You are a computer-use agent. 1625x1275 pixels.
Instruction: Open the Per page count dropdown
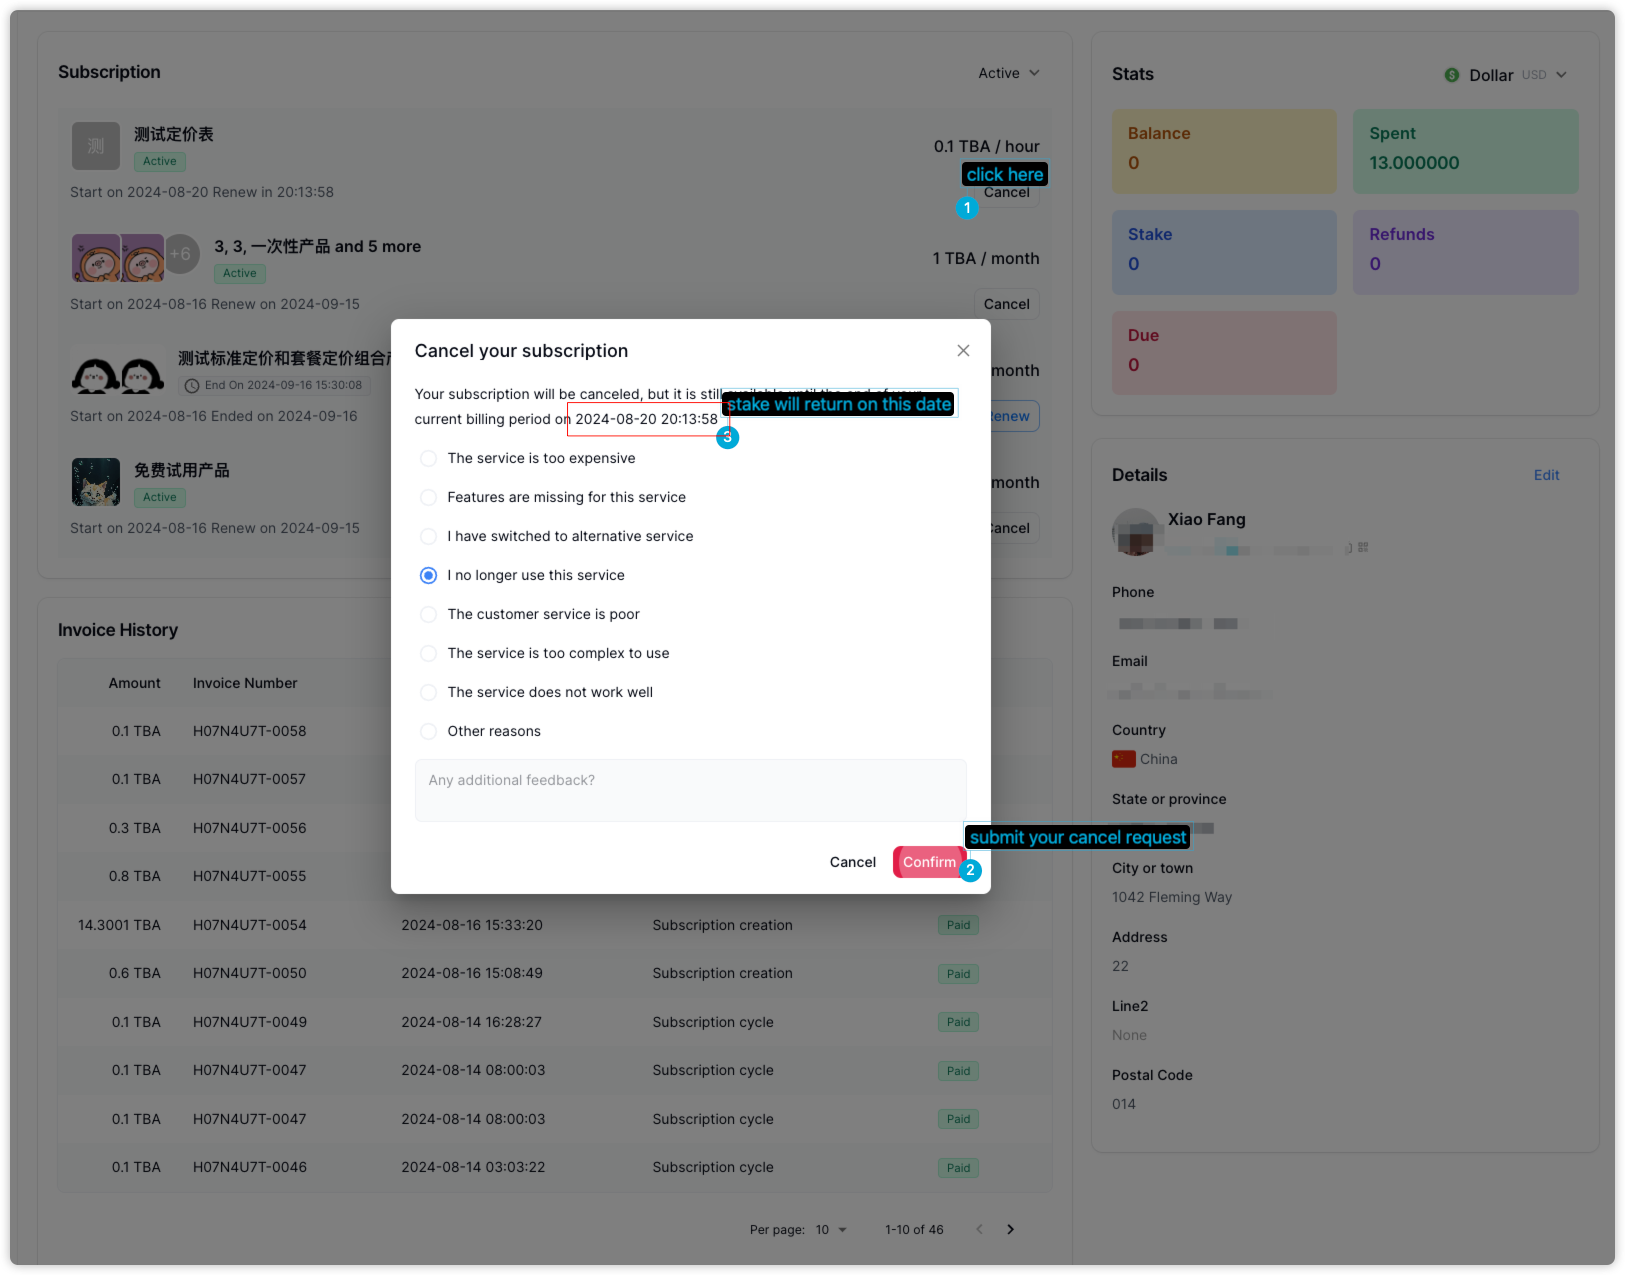point(831,1229)
